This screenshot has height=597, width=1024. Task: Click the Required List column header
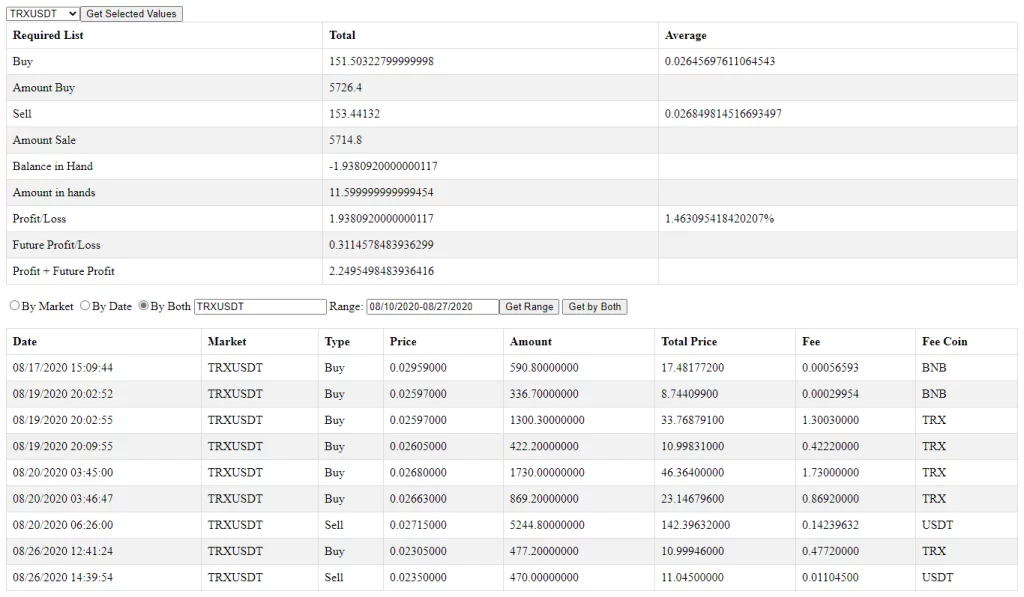coord(48,35)
